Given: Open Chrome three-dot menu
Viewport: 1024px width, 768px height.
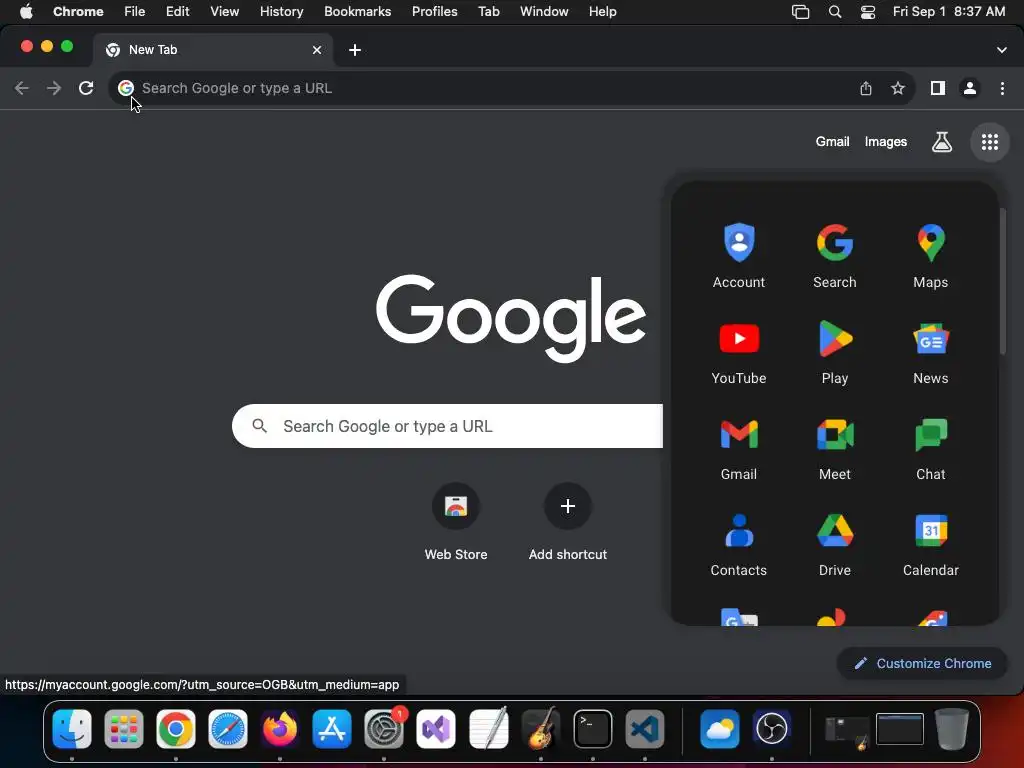Looking at the screenshot, I should point(1002,88).
